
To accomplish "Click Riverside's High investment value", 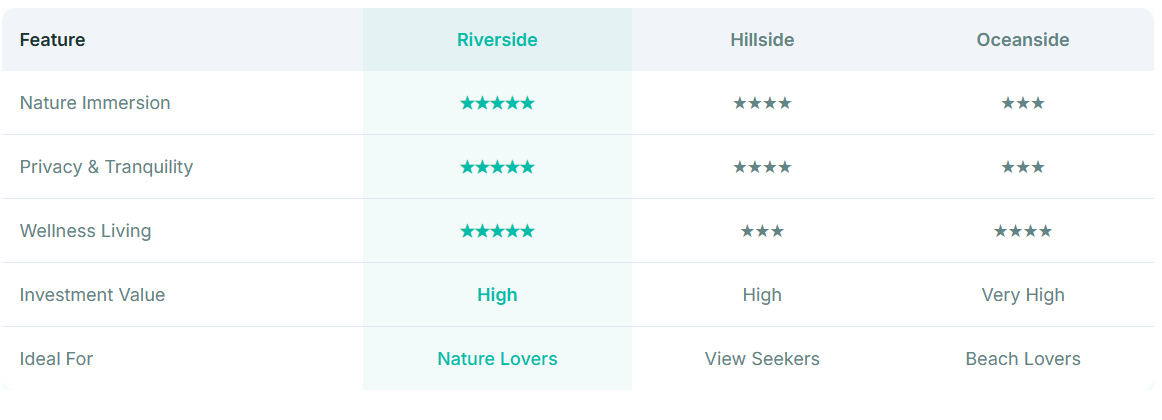I will point(497,295).
